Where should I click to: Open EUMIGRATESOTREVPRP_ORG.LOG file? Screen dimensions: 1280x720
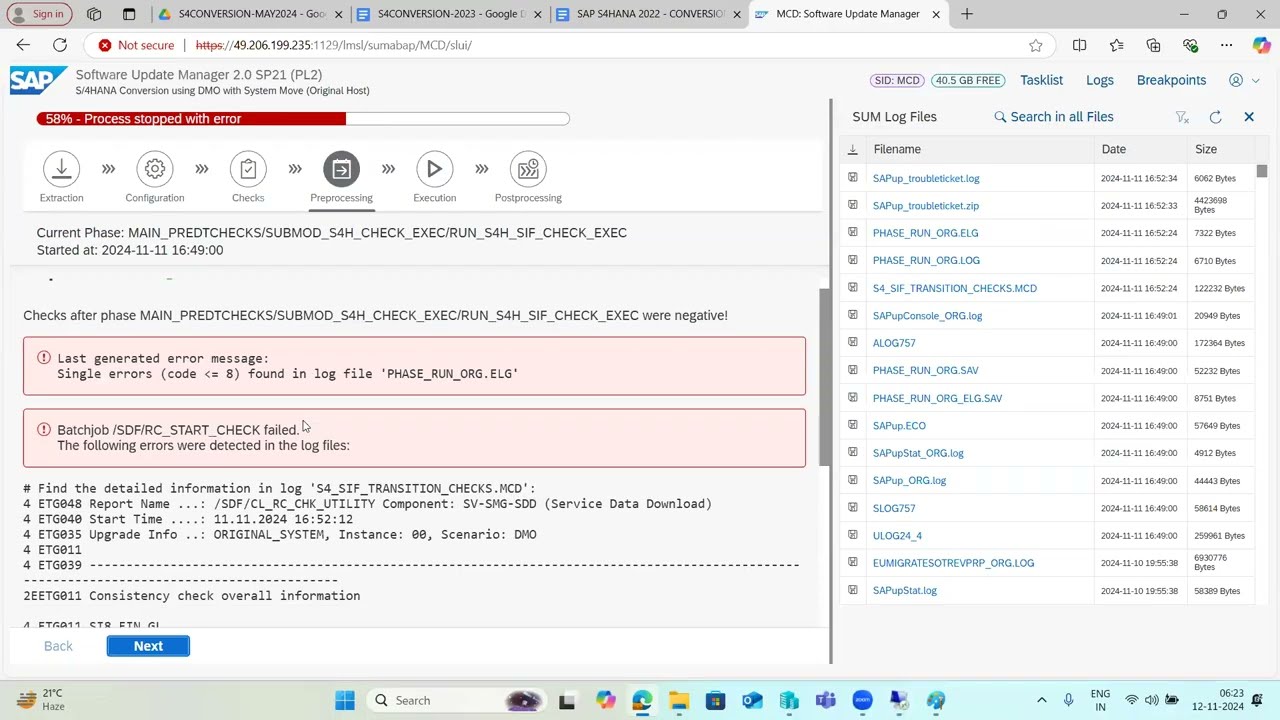(x=953, y=563)
